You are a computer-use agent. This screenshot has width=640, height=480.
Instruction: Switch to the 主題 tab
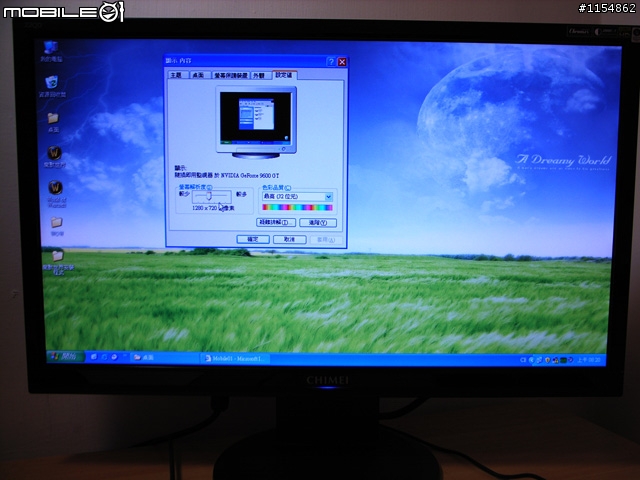tap(176, 75)
